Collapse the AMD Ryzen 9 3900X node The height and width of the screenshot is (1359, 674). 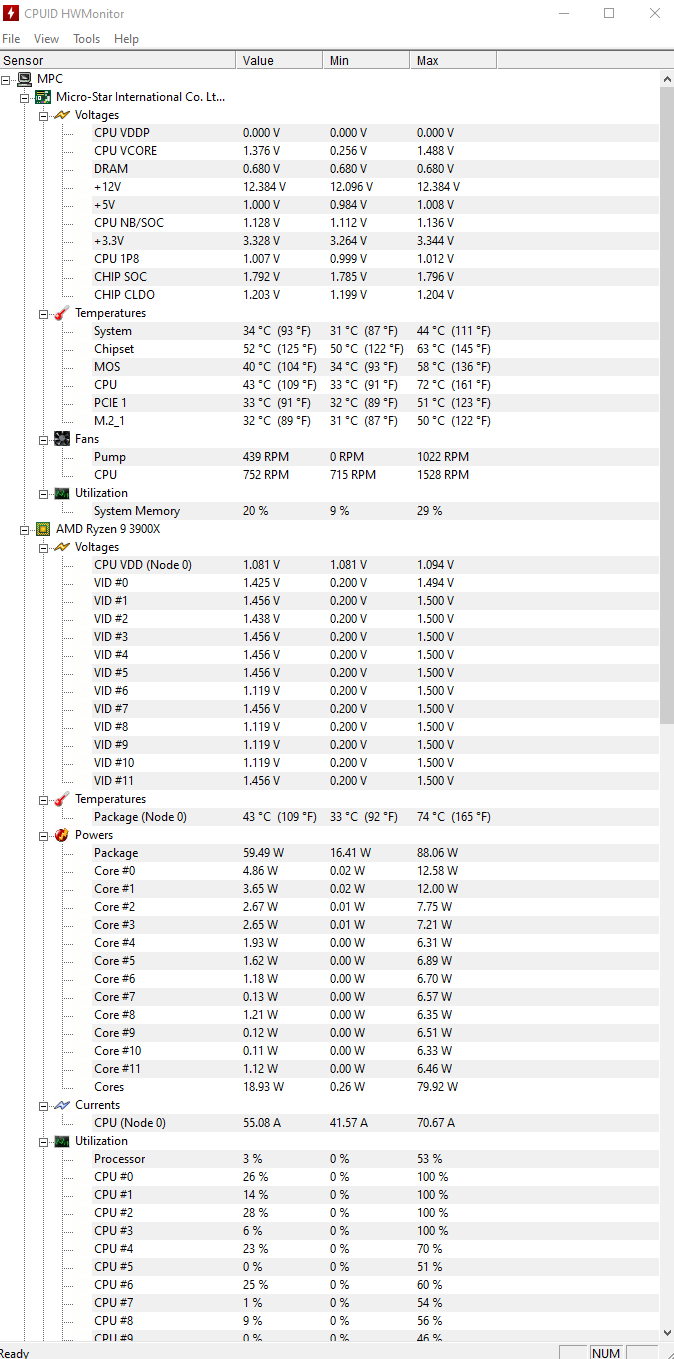tap(25, 529)
